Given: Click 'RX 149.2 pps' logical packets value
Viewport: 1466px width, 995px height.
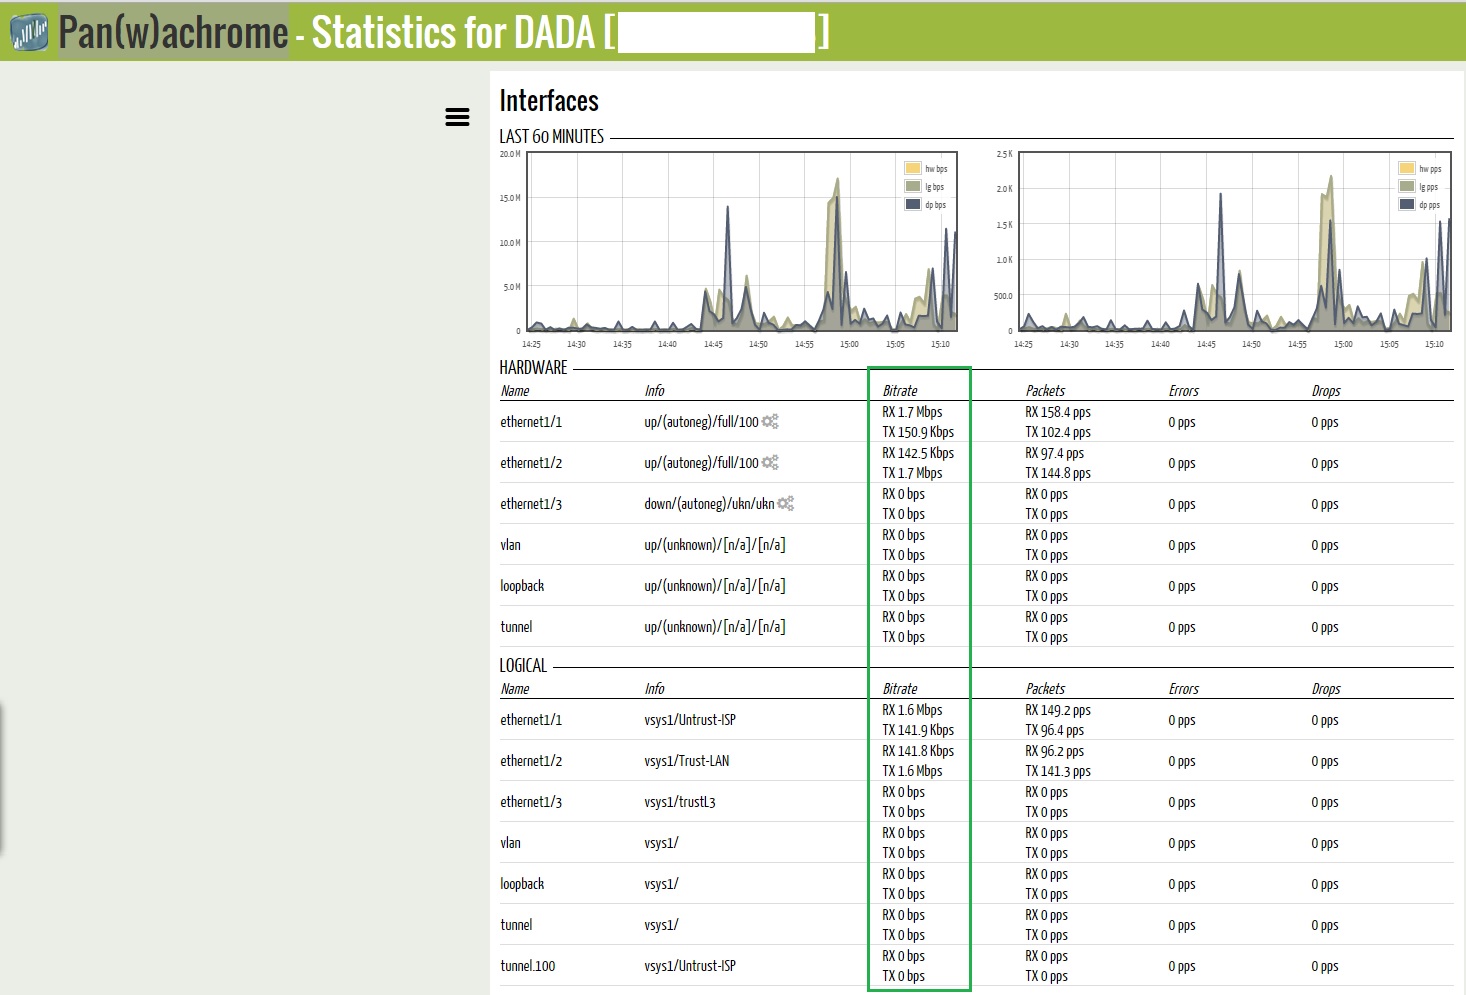Looking at the screenshot, I should click(x=1058, y=710).
